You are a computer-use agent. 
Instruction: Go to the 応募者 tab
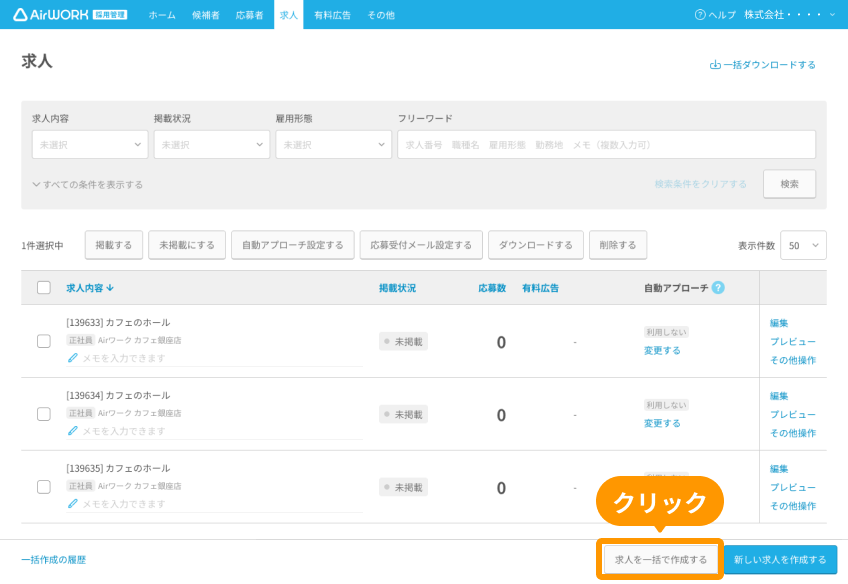coord(249,15)
